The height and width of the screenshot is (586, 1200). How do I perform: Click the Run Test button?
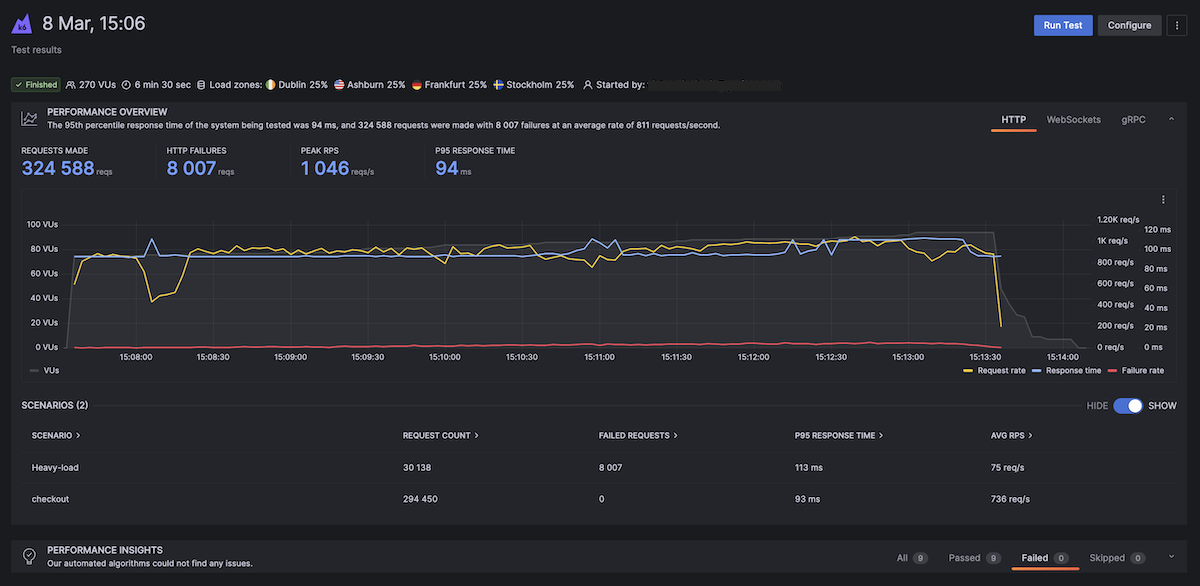tap(1063, 25)
